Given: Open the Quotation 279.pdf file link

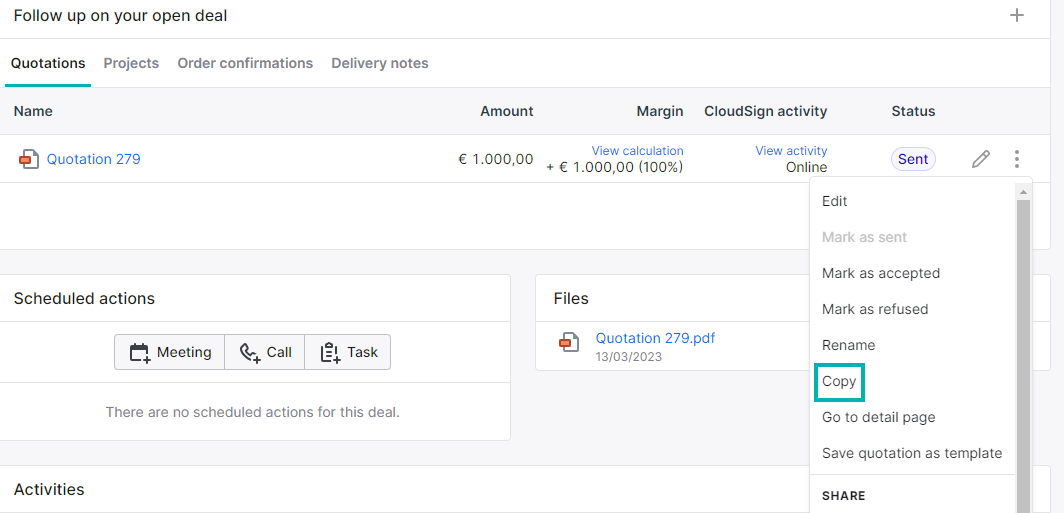Looking at the screenshot, I should tap(655, 338).
